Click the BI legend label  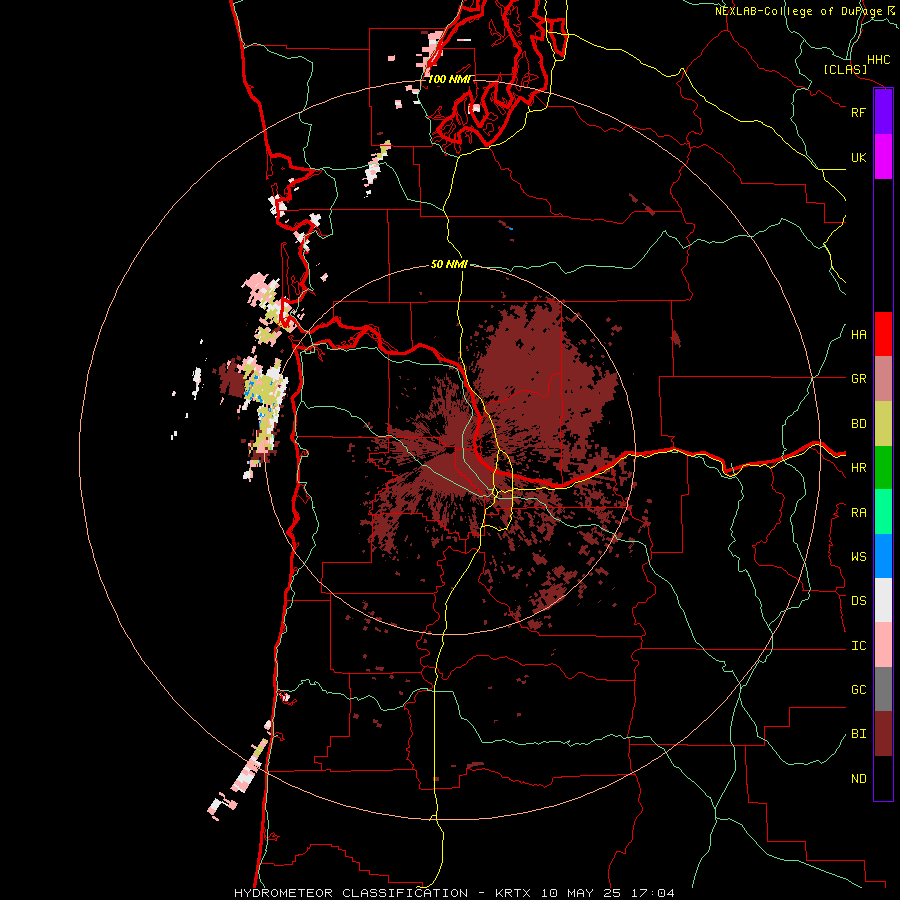(x=858, y=734)
